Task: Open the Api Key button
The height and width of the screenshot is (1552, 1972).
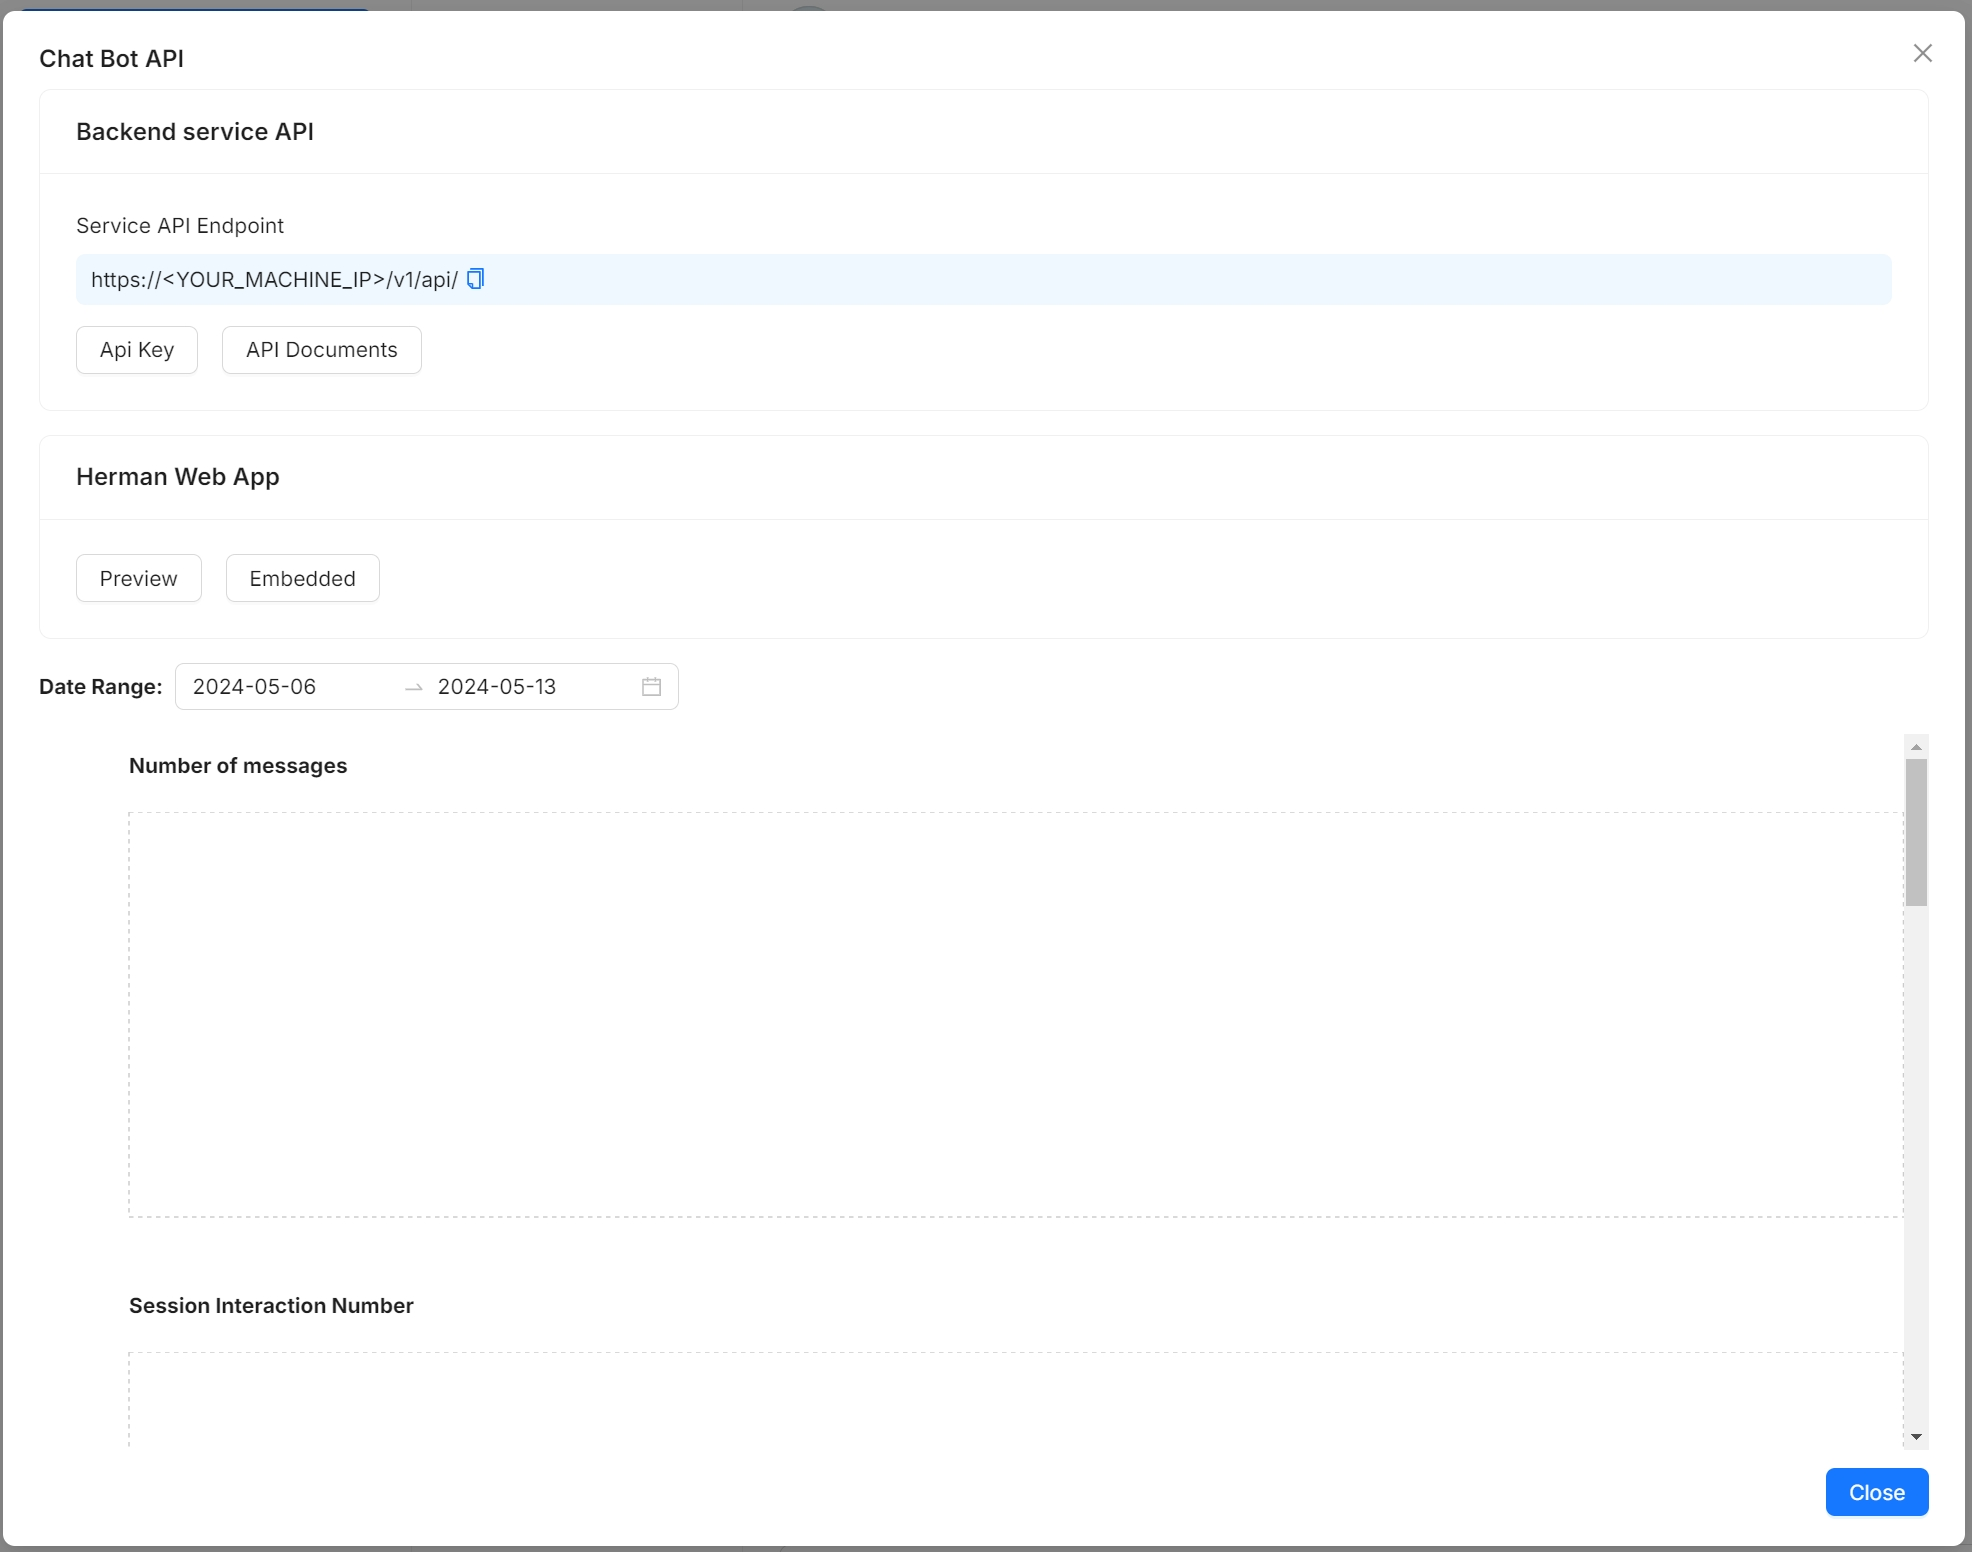Action: (137, 350)
